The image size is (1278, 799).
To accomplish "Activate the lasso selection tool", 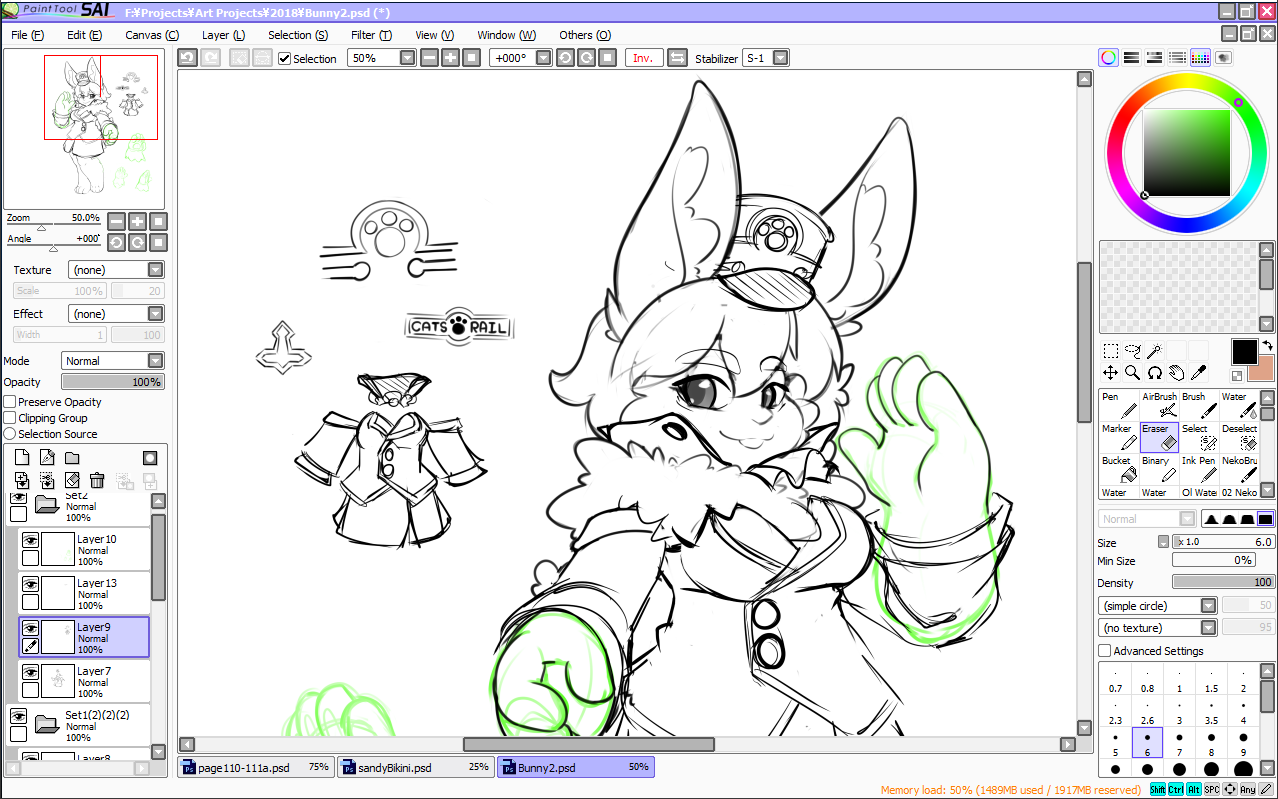I will (1132, 351).
